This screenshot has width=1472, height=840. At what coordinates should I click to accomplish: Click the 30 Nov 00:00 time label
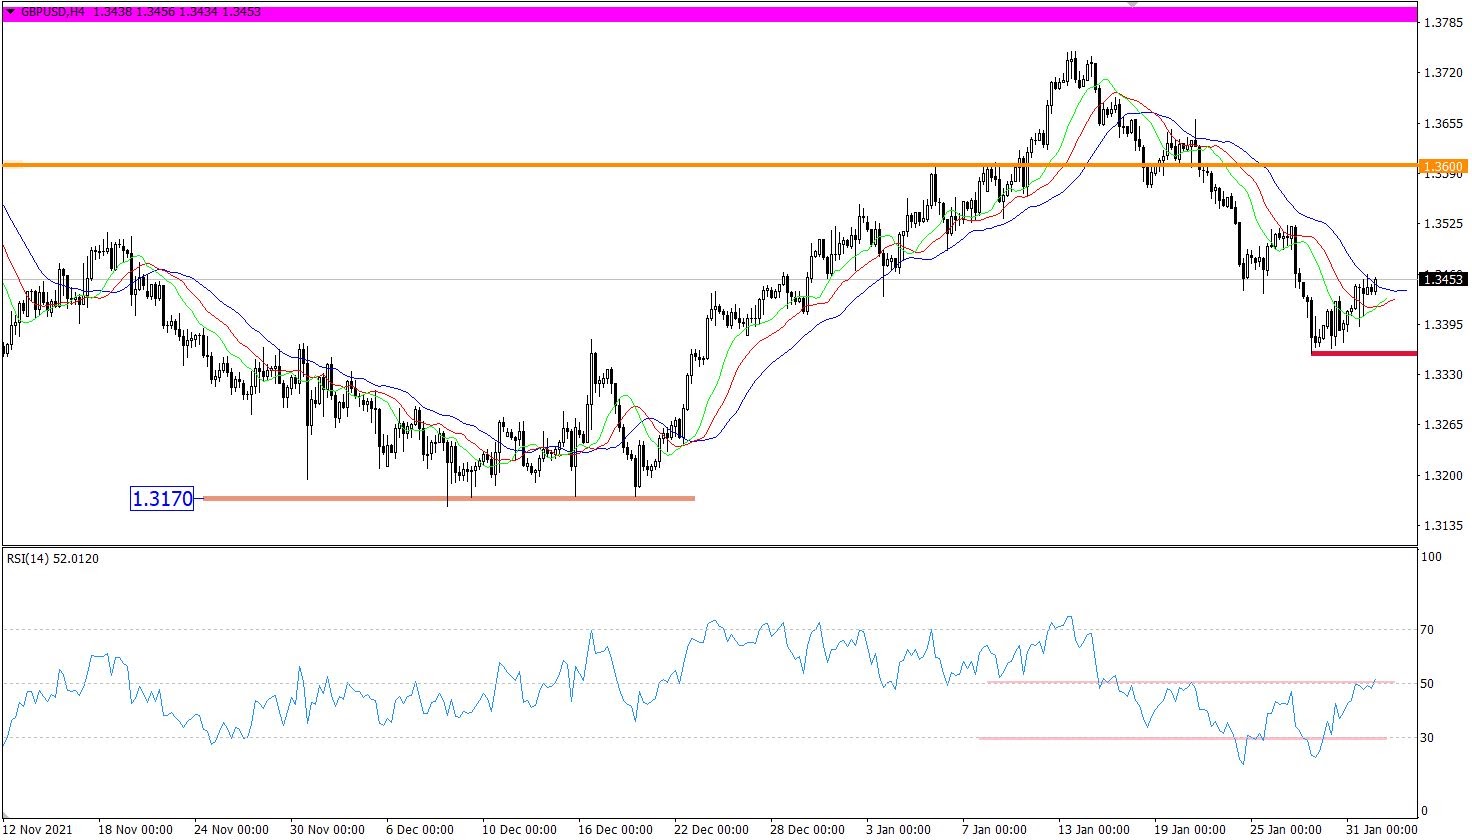click(x=327, y=830)
